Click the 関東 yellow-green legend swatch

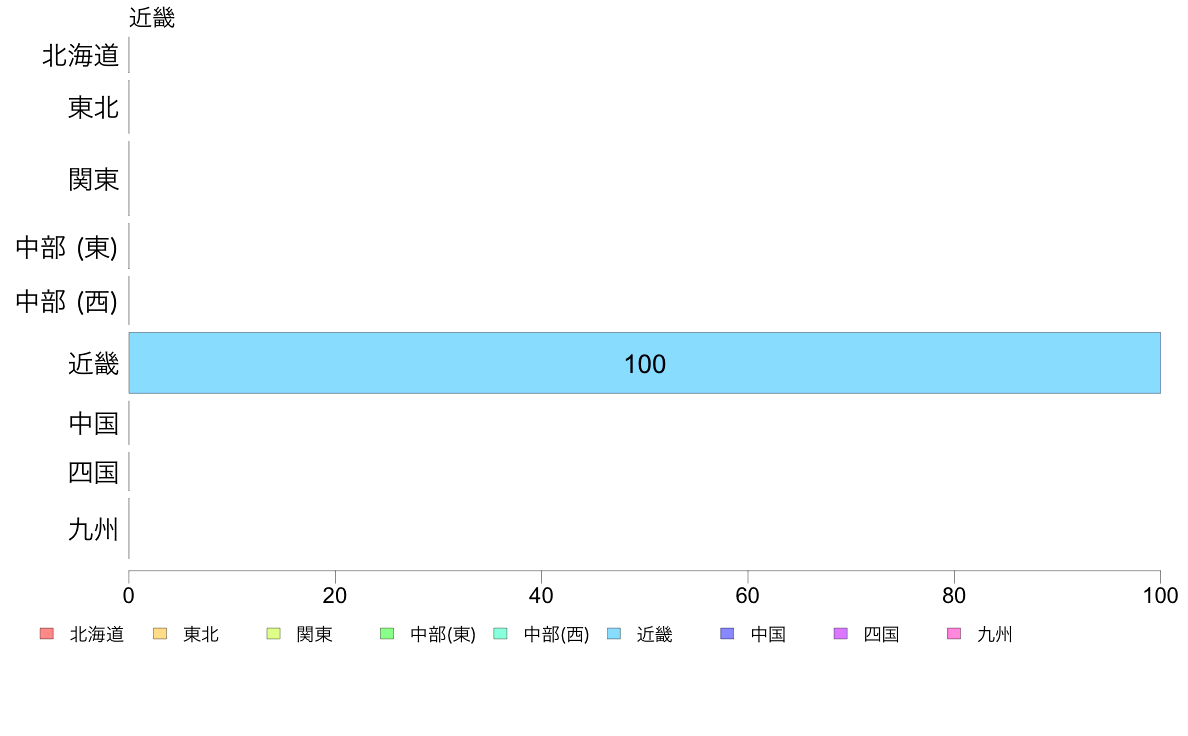click(x=274, y=634)
